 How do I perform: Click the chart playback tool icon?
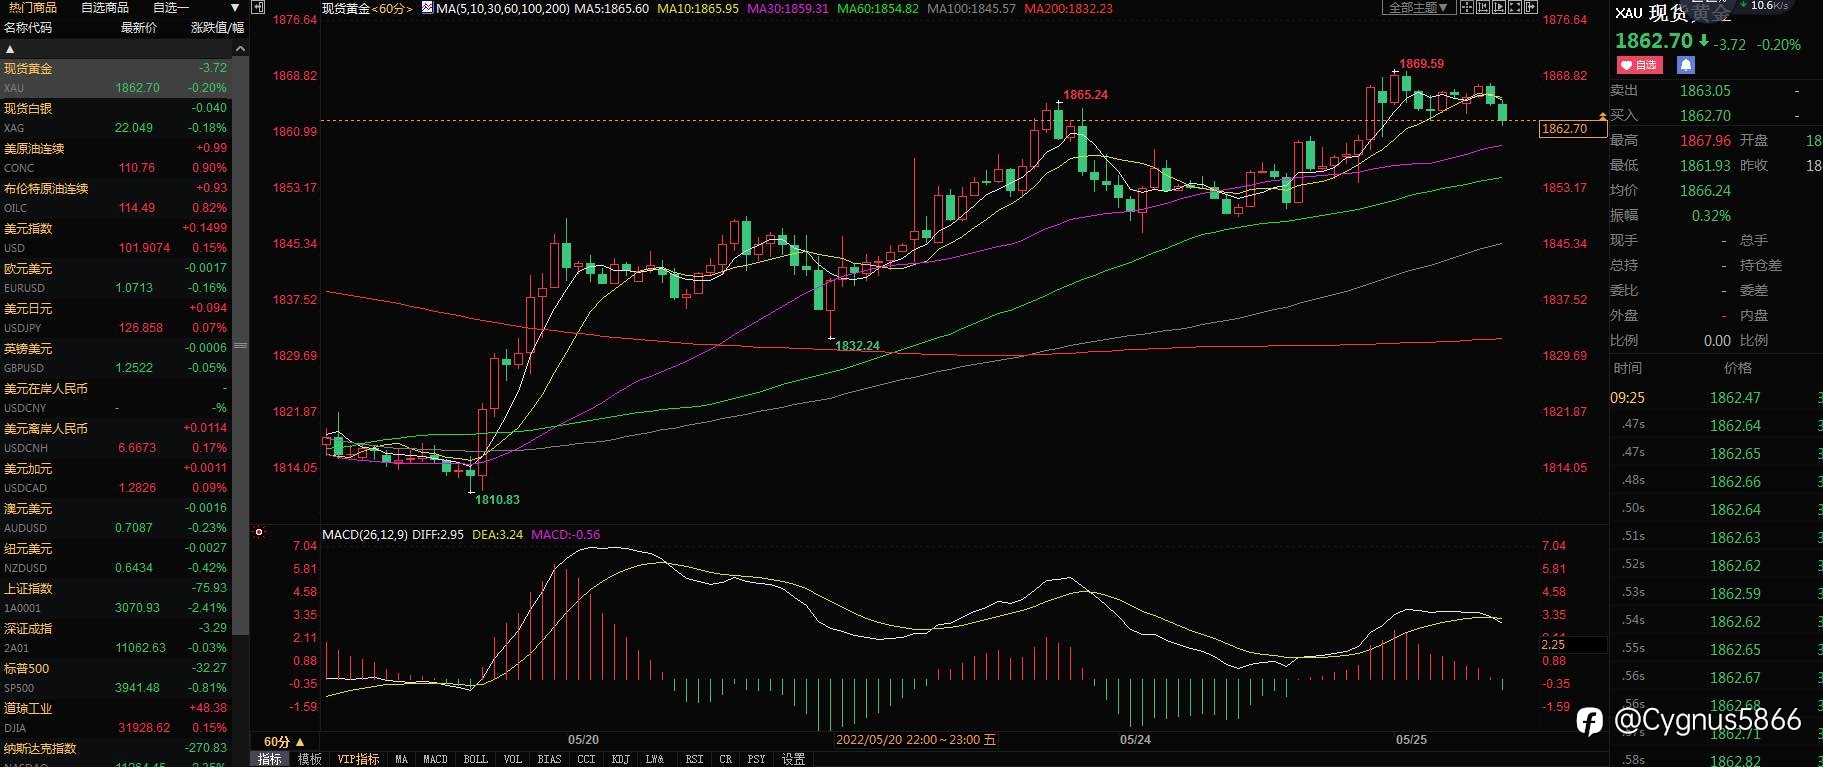1499,7
